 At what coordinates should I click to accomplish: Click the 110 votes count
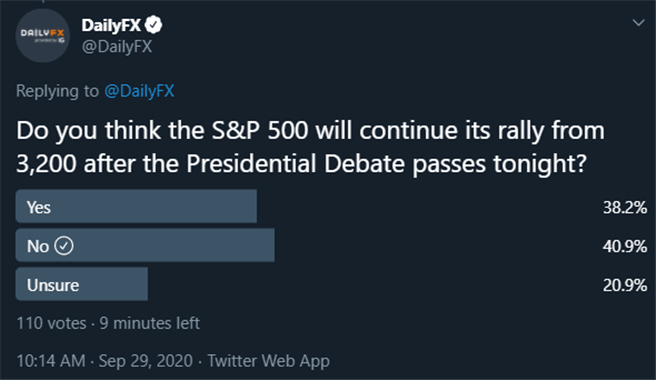[51, 323]
